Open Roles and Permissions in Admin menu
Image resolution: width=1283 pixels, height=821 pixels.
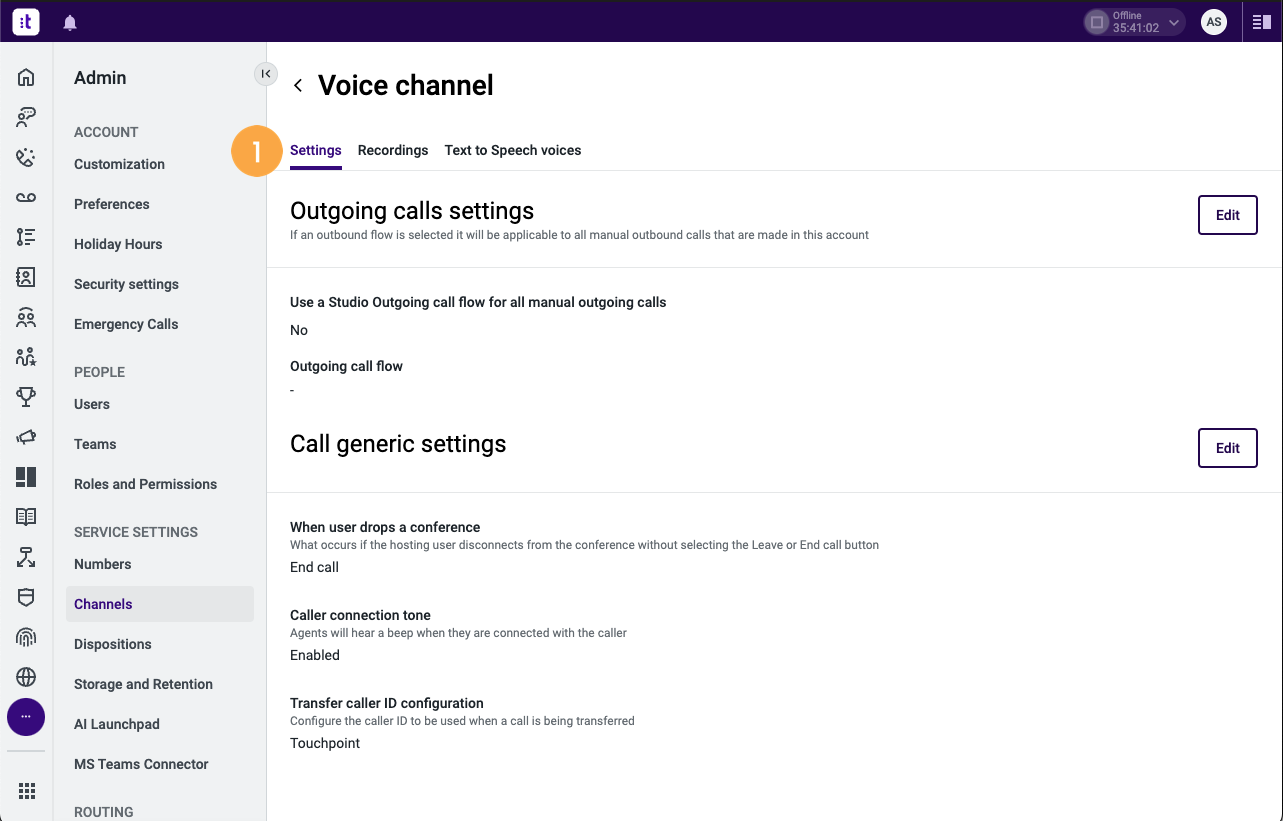pos(145,484)
